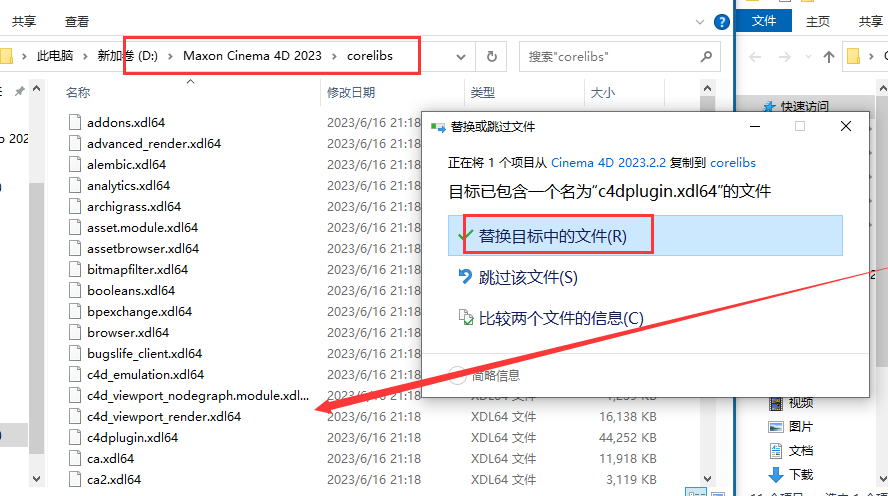Open the corelibs destination link in dialog
The image size is (888, 496).
(733, 163)
